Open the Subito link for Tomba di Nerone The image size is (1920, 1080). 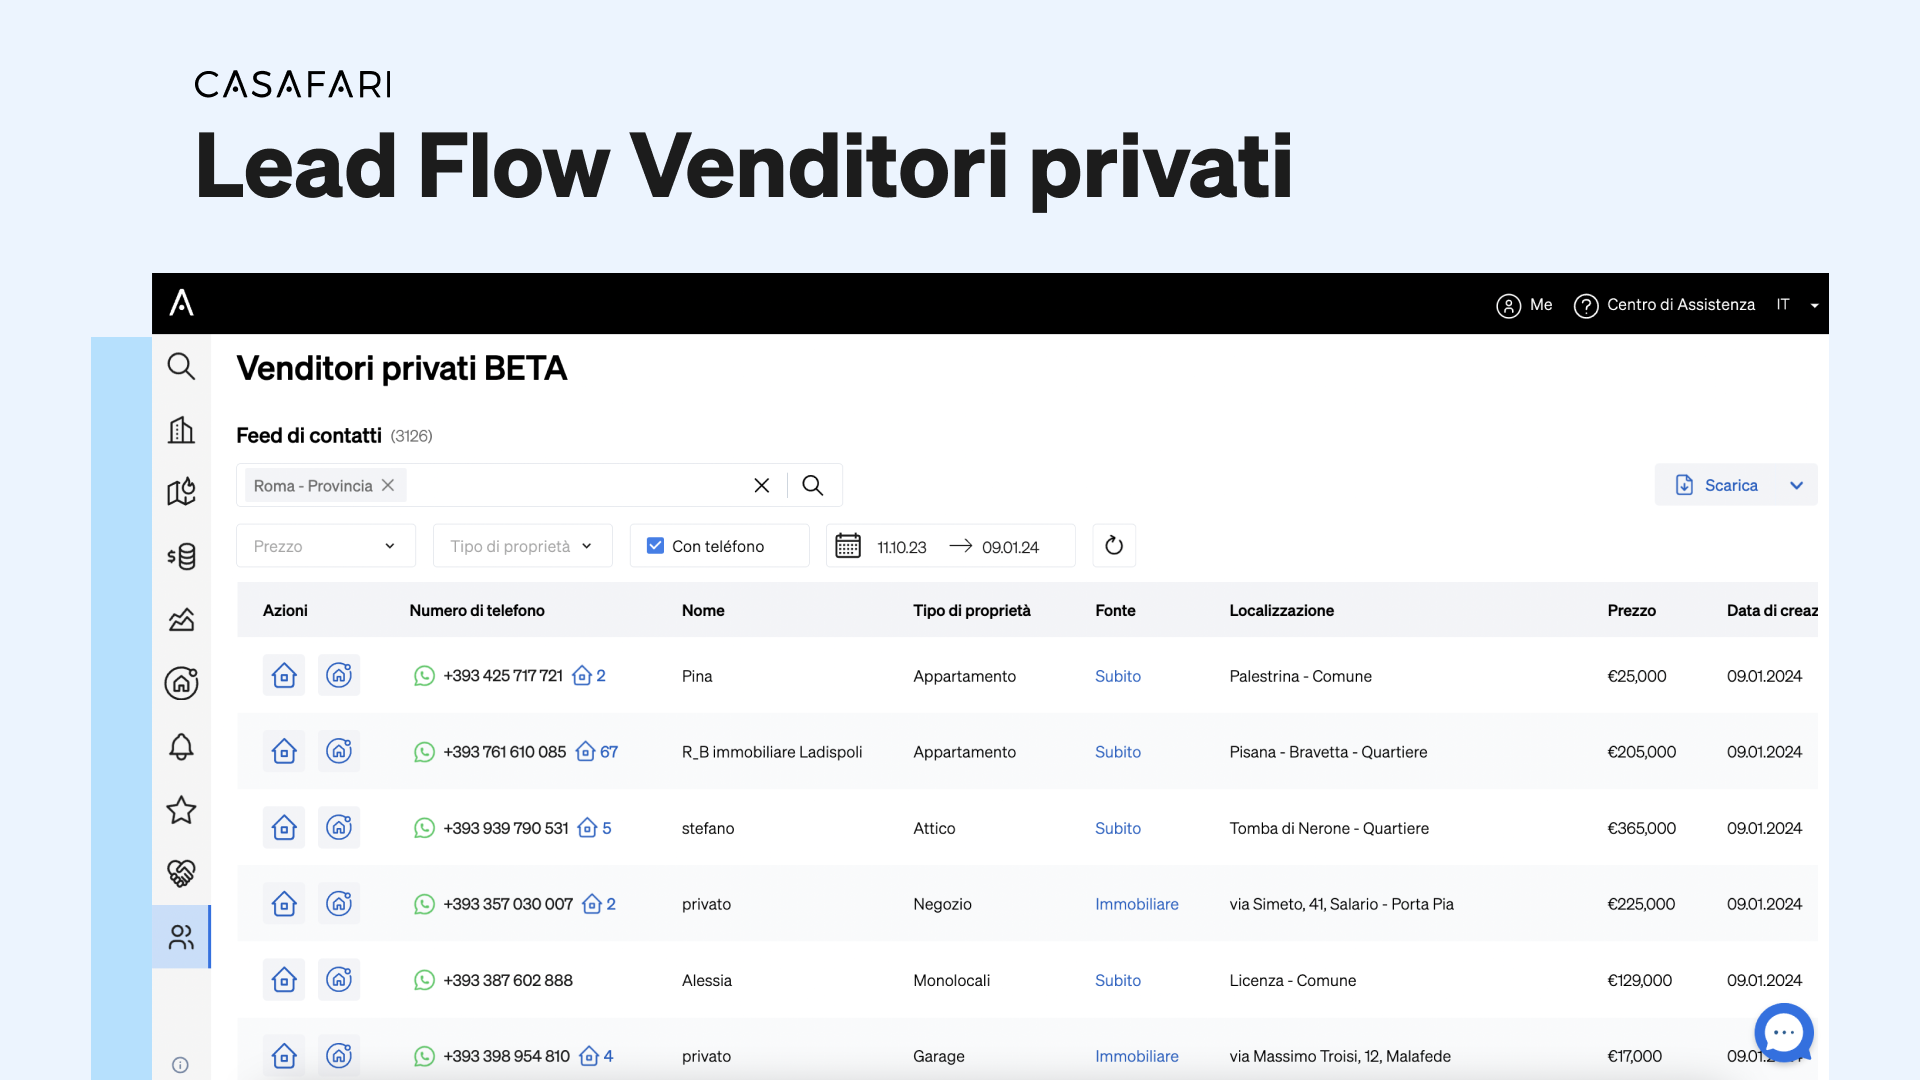(x=1118, y=828)
